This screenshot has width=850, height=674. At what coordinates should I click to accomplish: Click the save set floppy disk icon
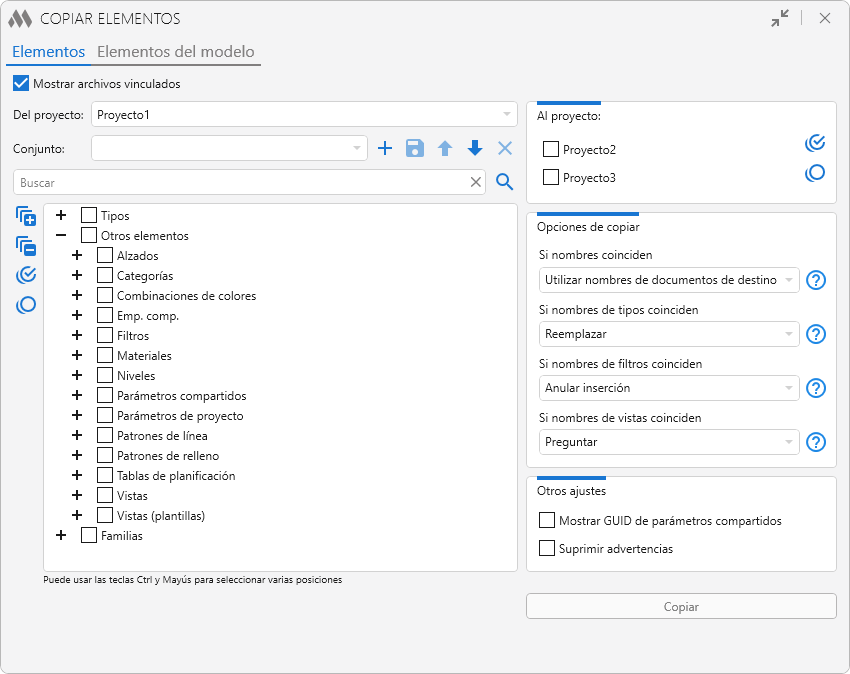tap(415, 149)
